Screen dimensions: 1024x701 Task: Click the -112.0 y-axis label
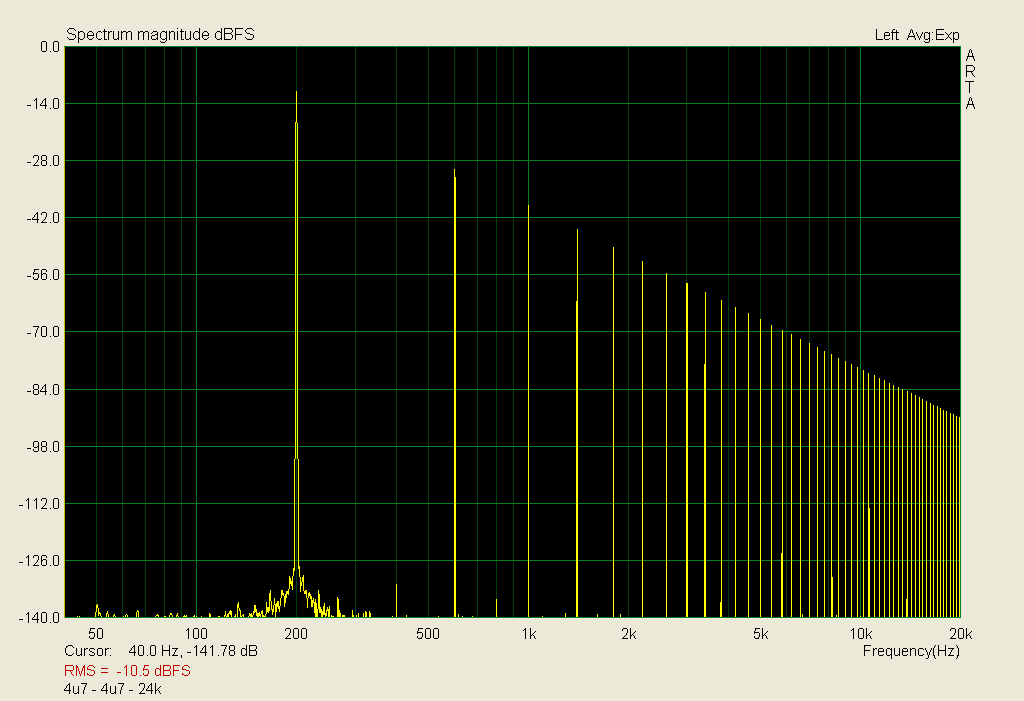click(x=39, y=504)
